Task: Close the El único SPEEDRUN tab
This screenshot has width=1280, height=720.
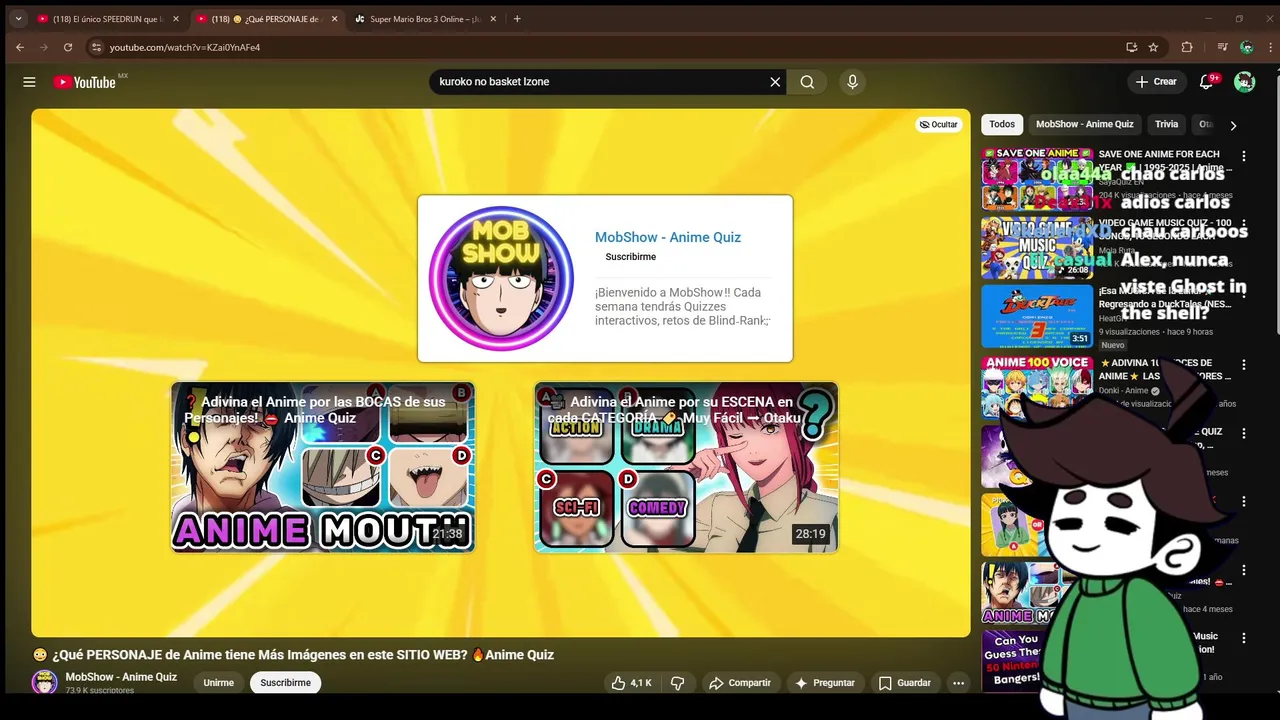Action: (x=176, y=19)
